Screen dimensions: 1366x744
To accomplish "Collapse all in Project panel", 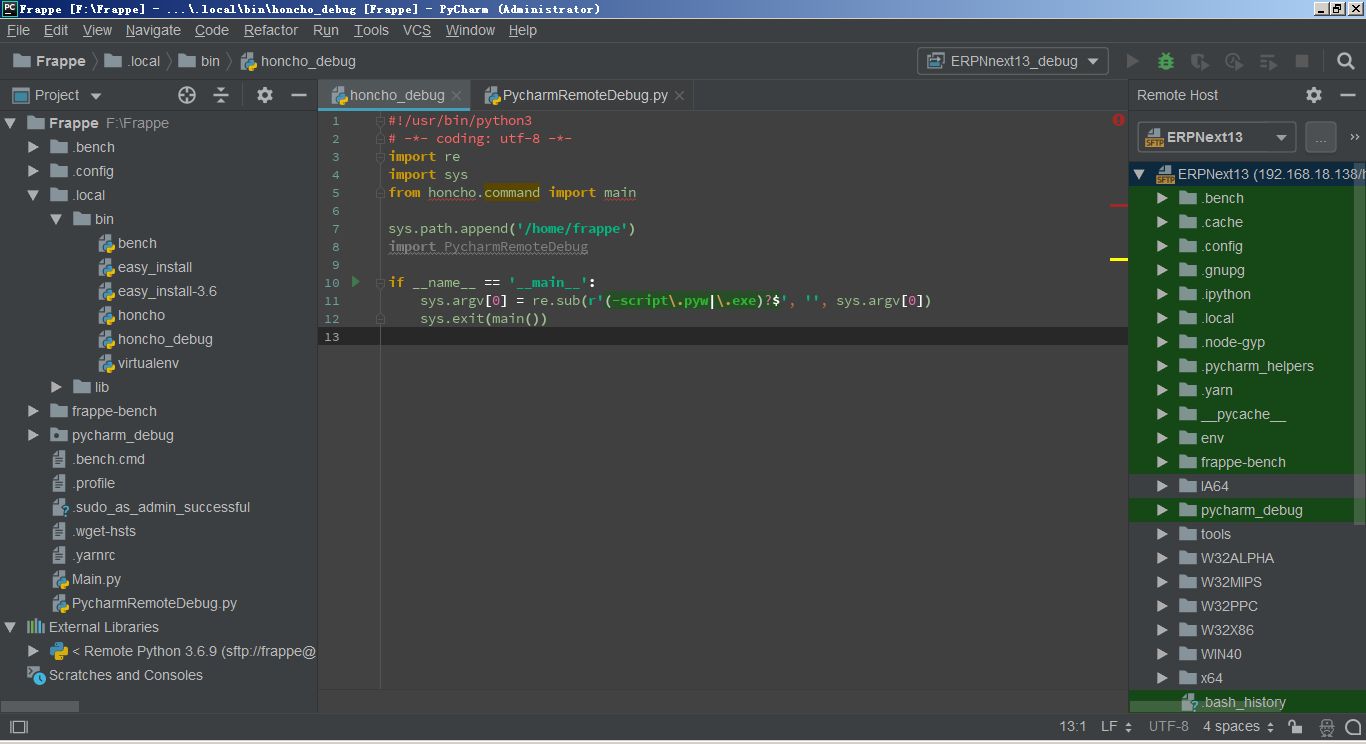I will click(x=221, y=95).
